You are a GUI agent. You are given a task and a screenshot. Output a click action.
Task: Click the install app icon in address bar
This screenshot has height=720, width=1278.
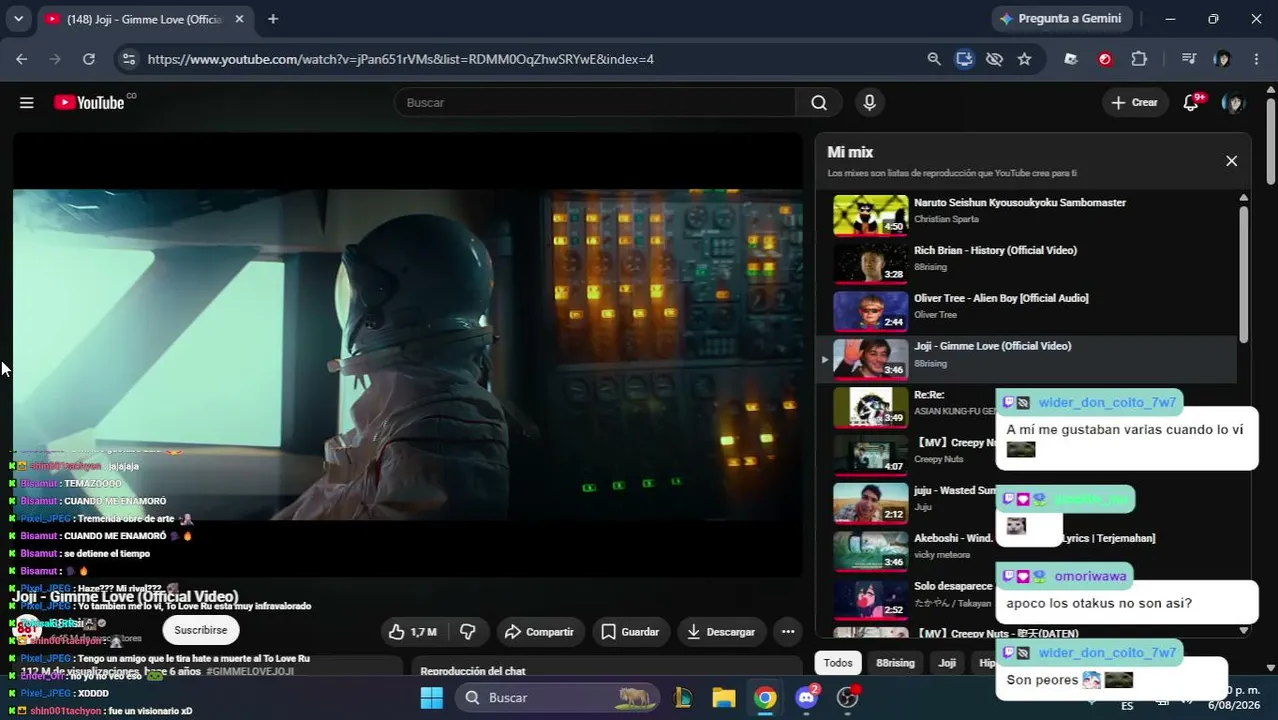click(964, 59)
